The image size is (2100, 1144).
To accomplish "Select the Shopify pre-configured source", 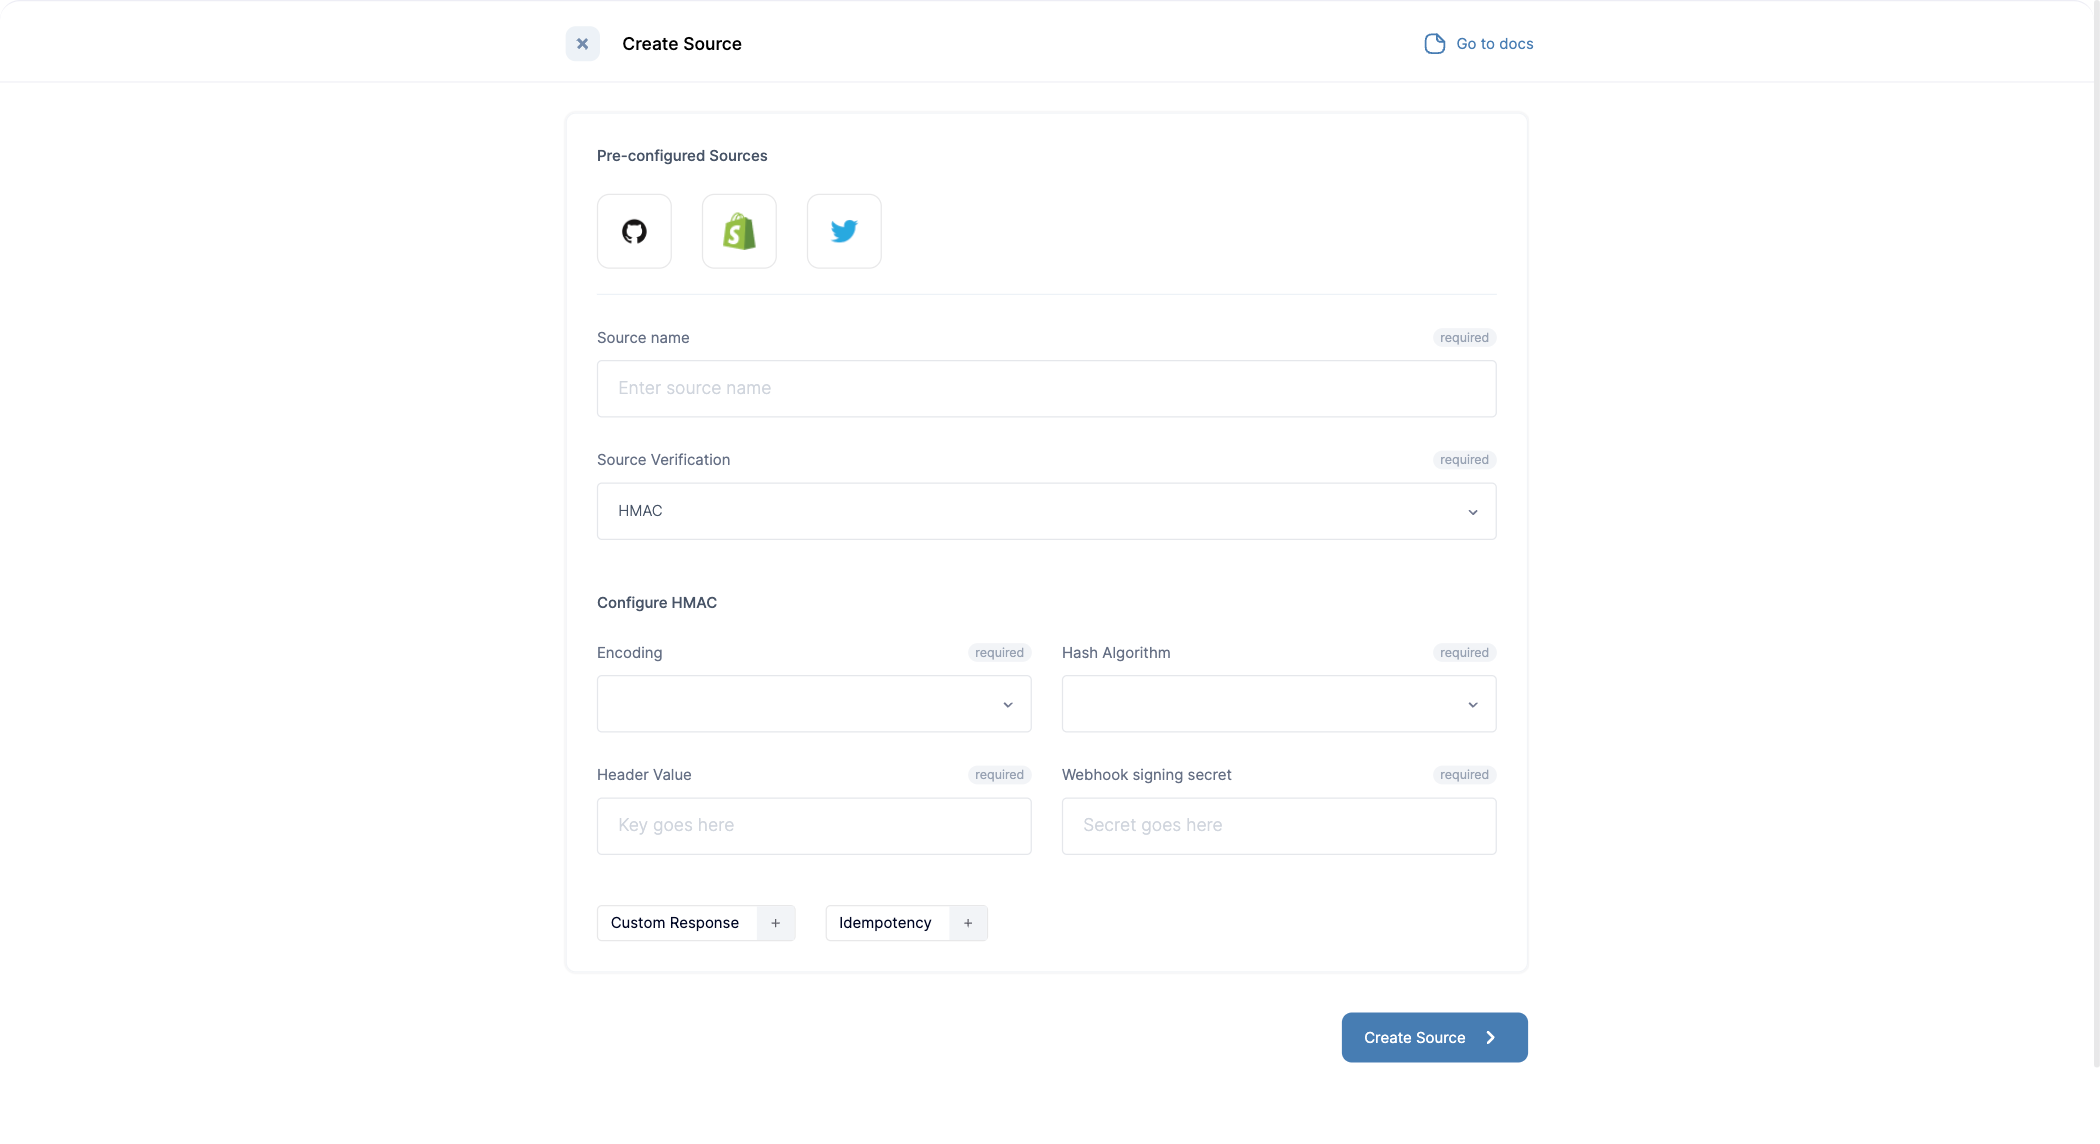I will [x=739, y=231].
